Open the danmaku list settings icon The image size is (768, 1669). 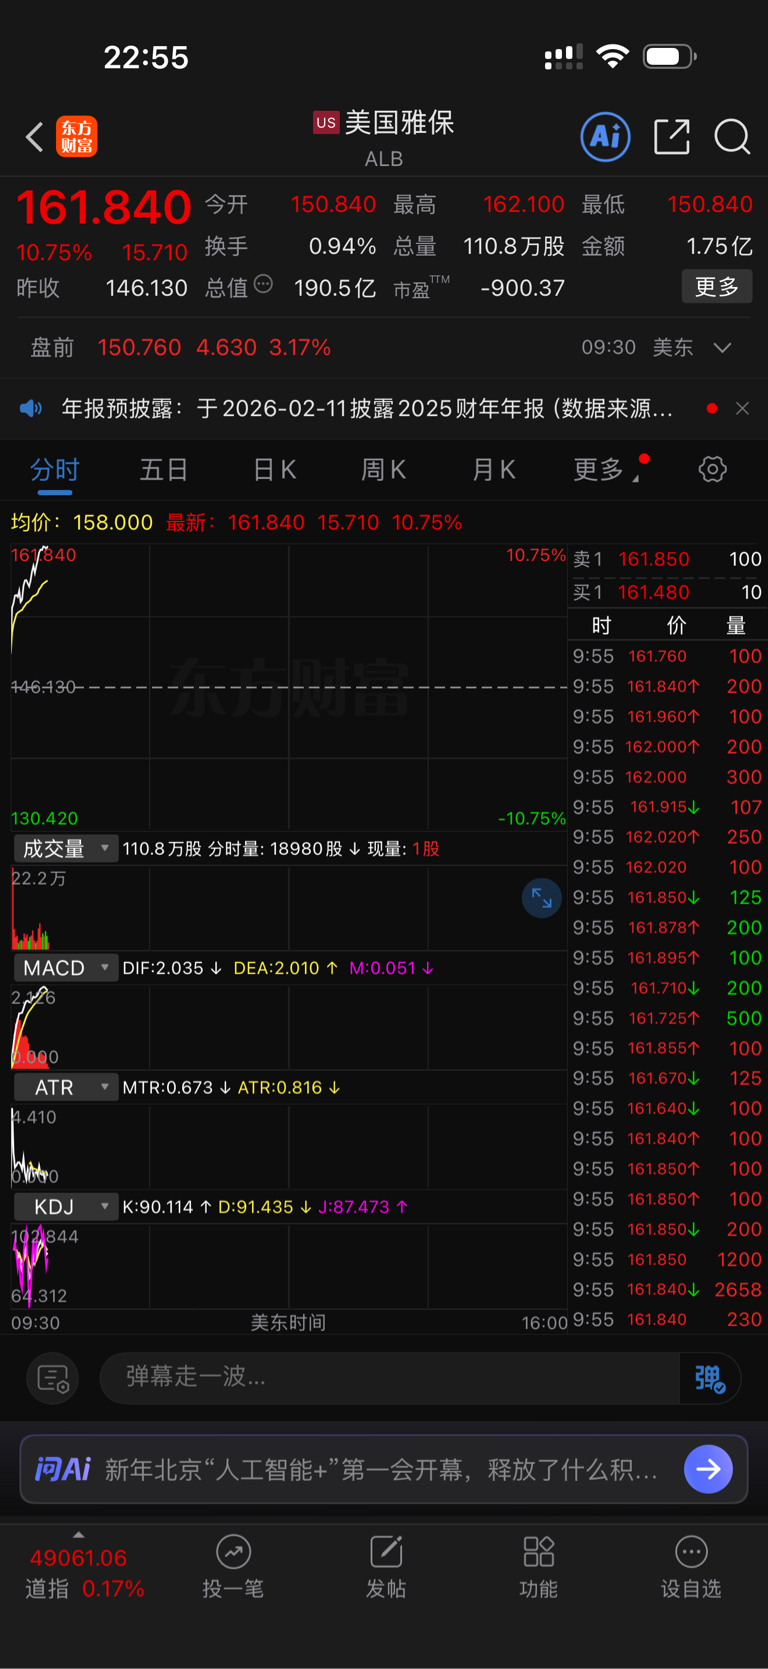[53, 1378]
